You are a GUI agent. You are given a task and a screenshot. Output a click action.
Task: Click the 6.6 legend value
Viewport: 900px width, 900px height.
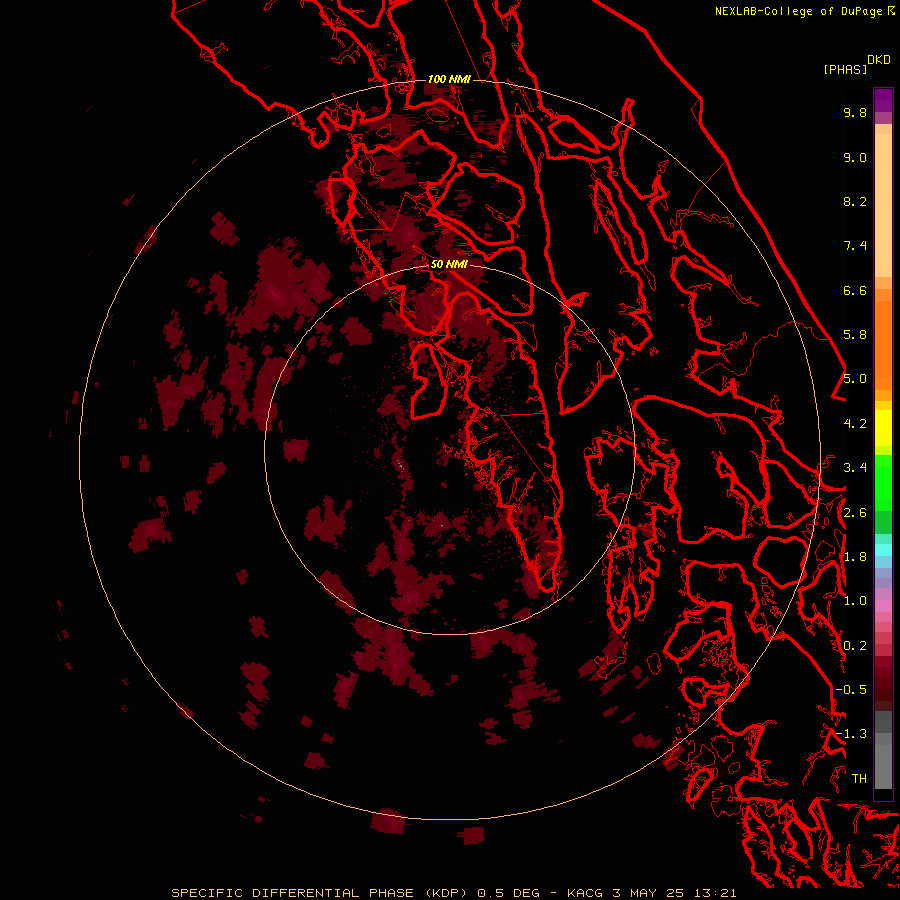tap(855, 290)
